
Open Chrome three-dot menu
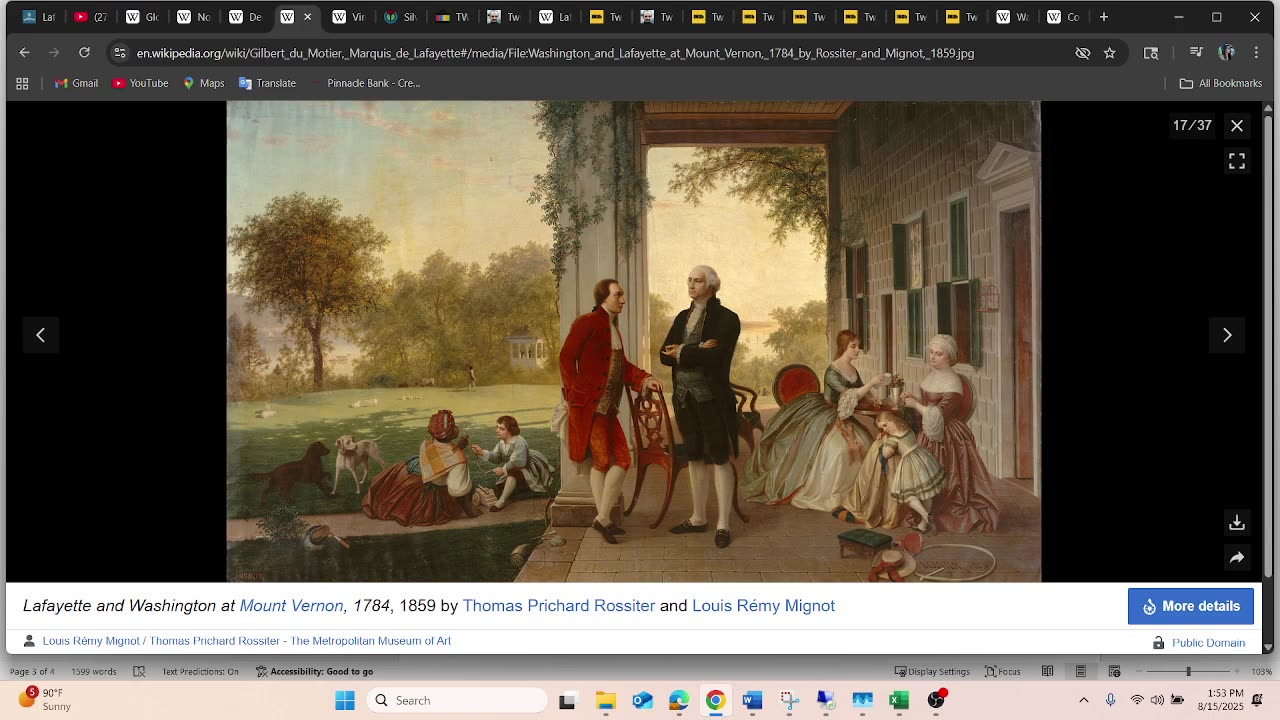pos(1256,53)
